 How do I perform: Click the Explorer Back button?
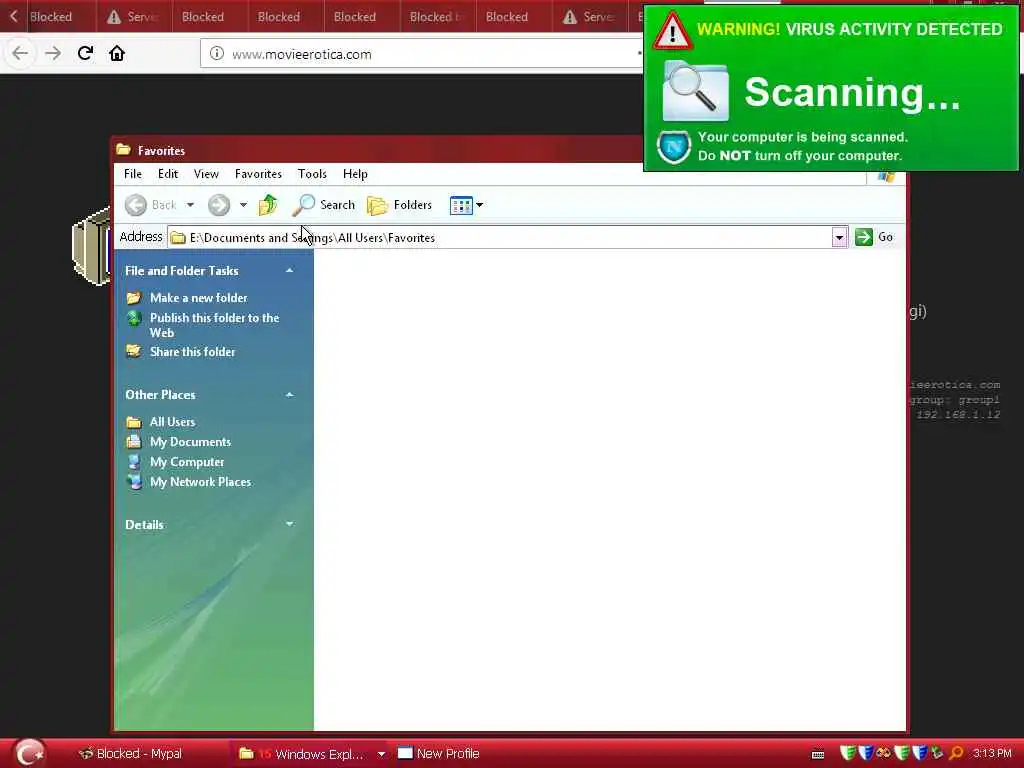pyautogui.click(x=151, y=205)
